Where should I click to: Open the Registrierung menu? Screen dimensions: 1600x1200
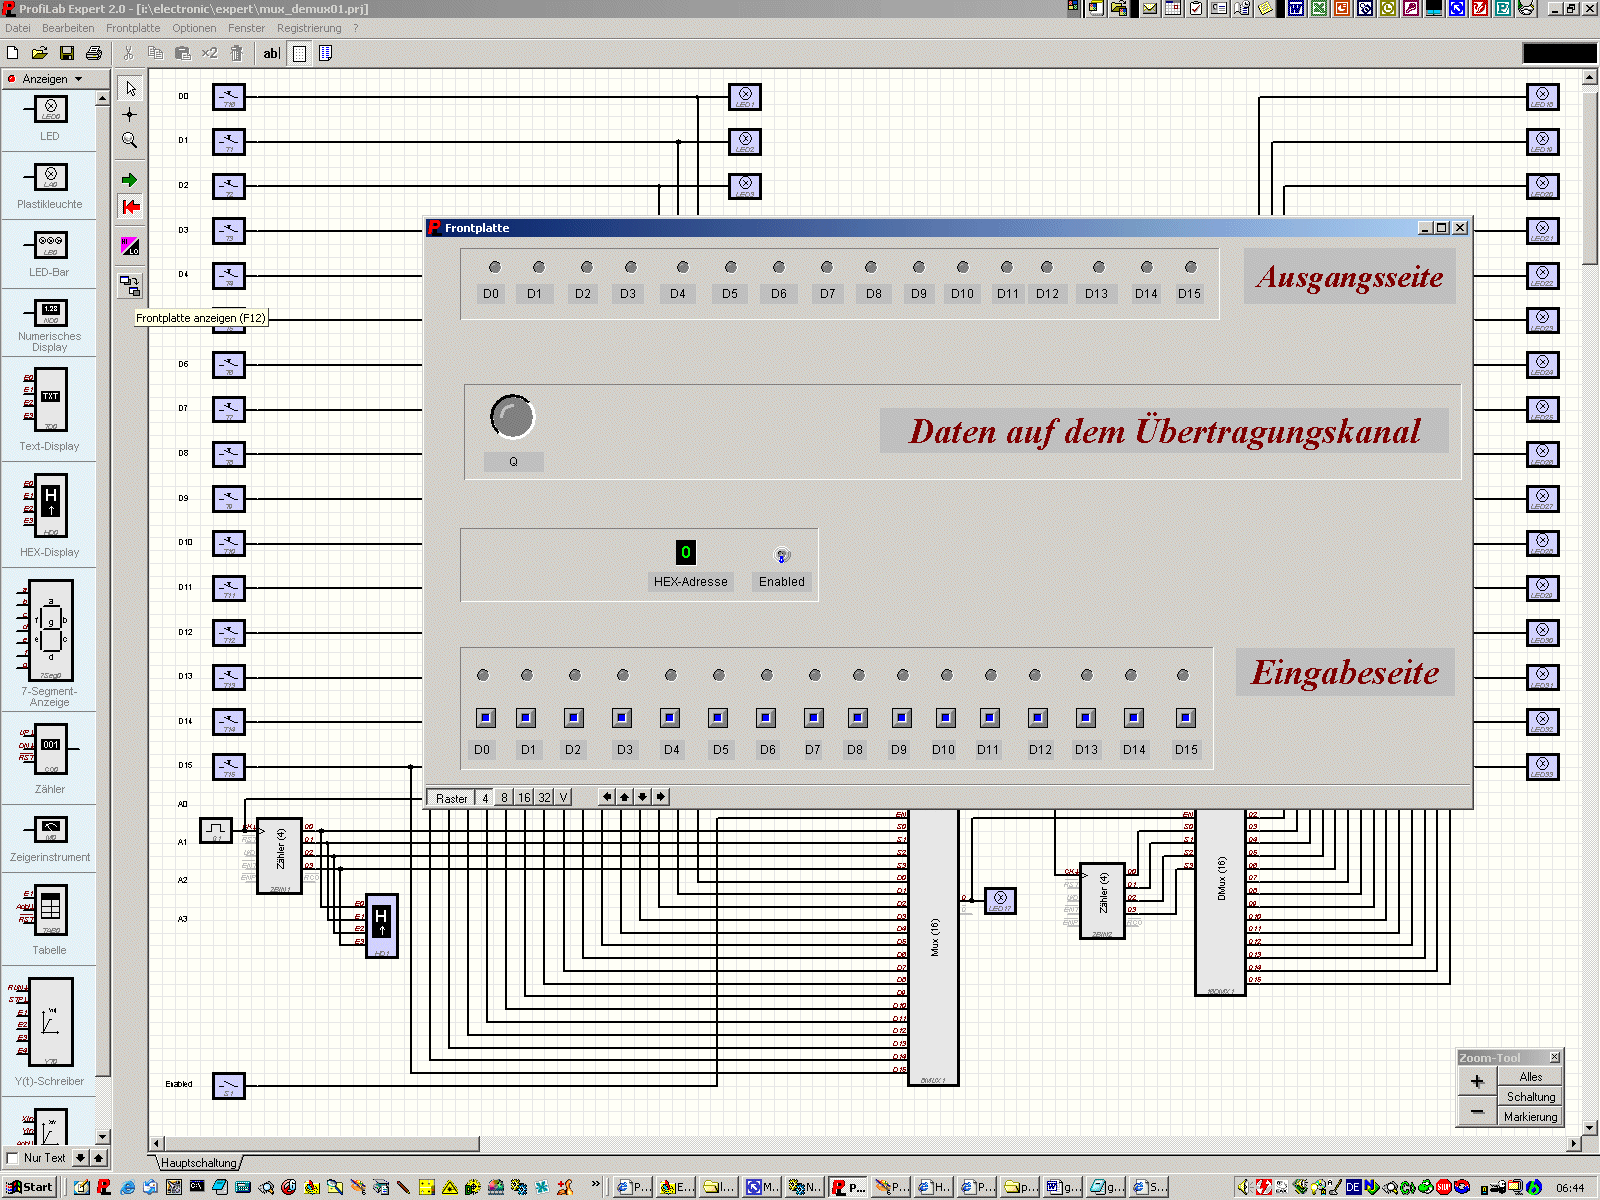coord(309,28)
